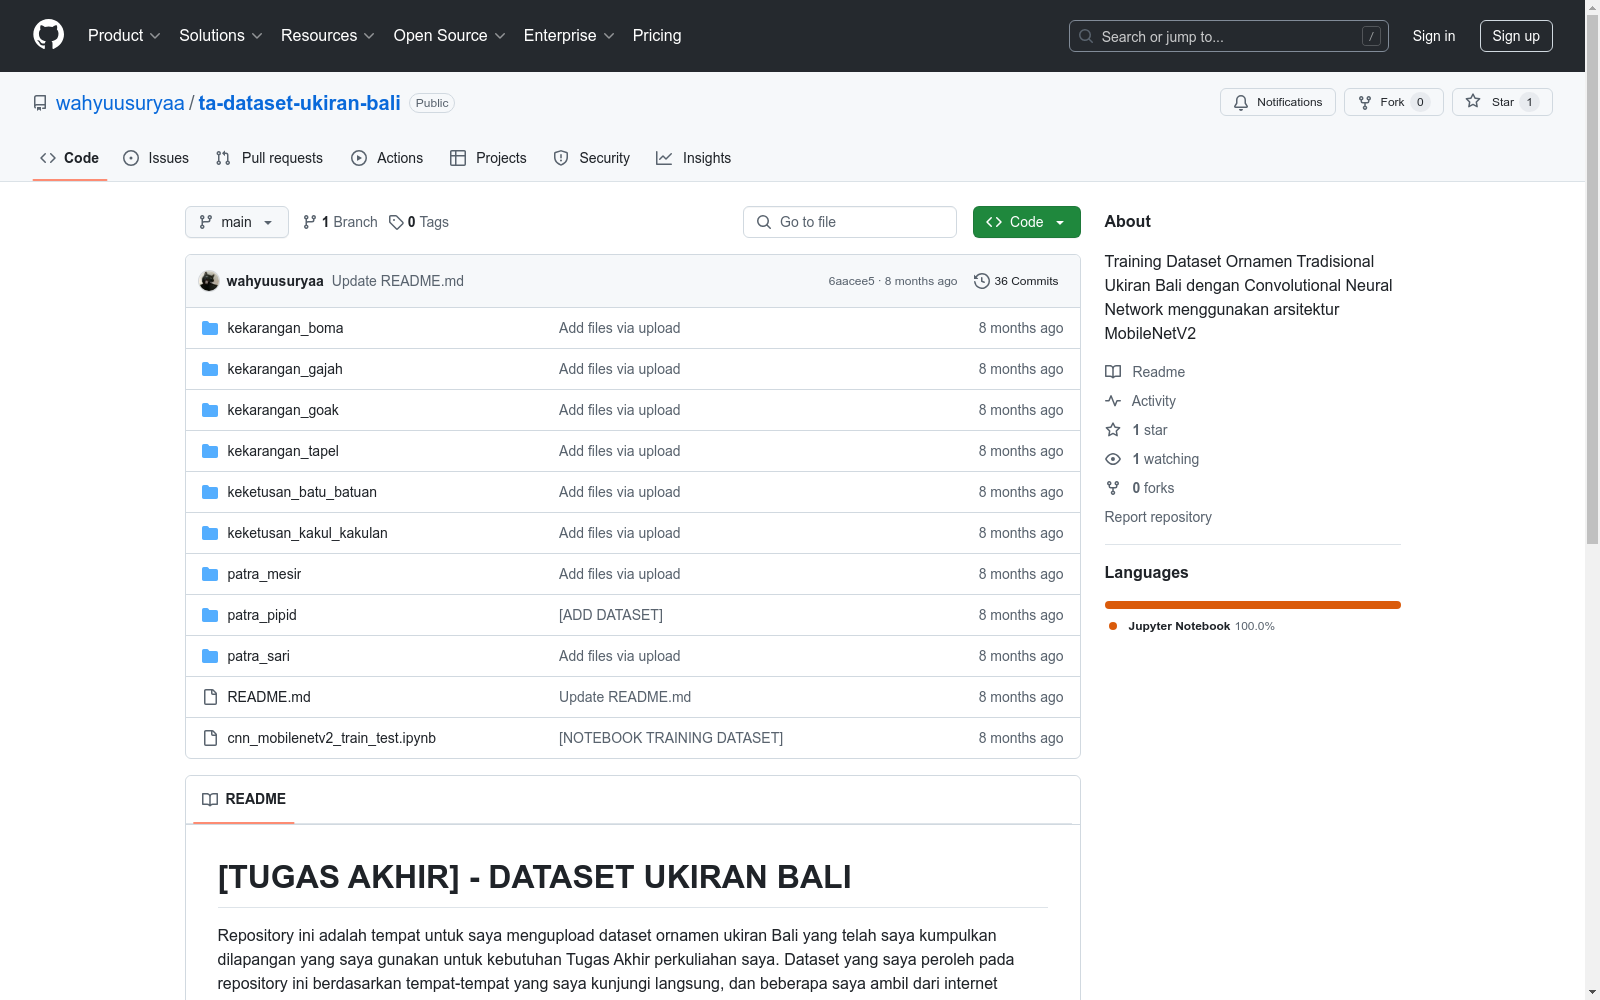Click the eye icon beside '1 watching'
Image resolution: width=1600 pixels, height=1000 pixels.
(x=1113, y=459)
